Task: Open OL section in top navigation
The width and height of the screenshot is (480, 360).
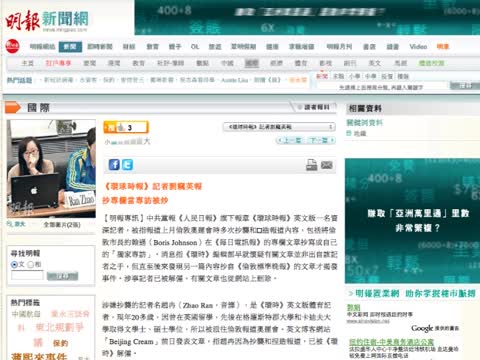Action: pos(195,47)
